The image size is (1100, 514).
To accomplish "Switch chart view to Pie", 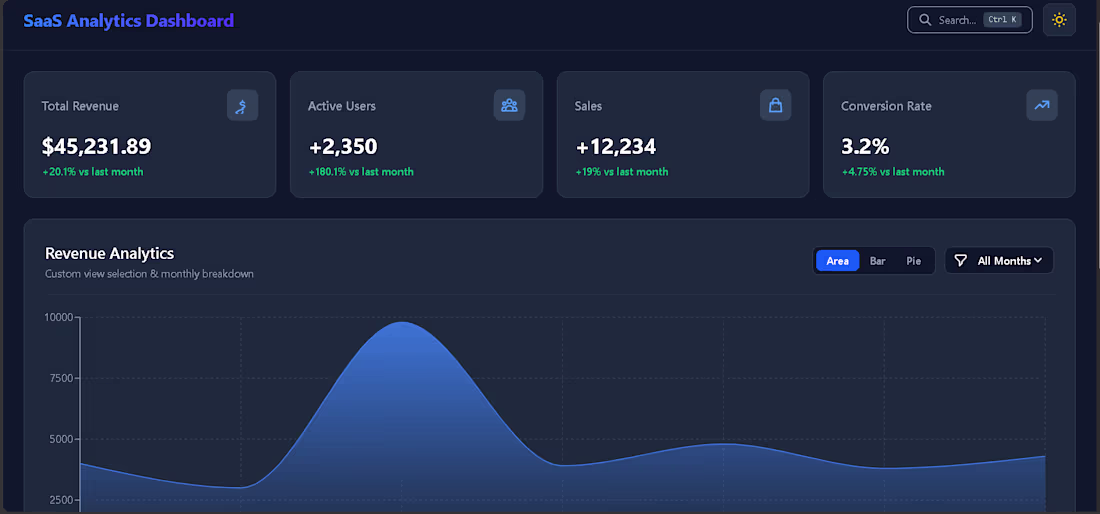I will click(913, 261).
